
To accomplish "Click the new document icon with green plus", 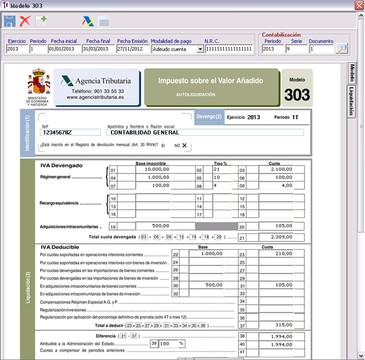I will [41, 21].
